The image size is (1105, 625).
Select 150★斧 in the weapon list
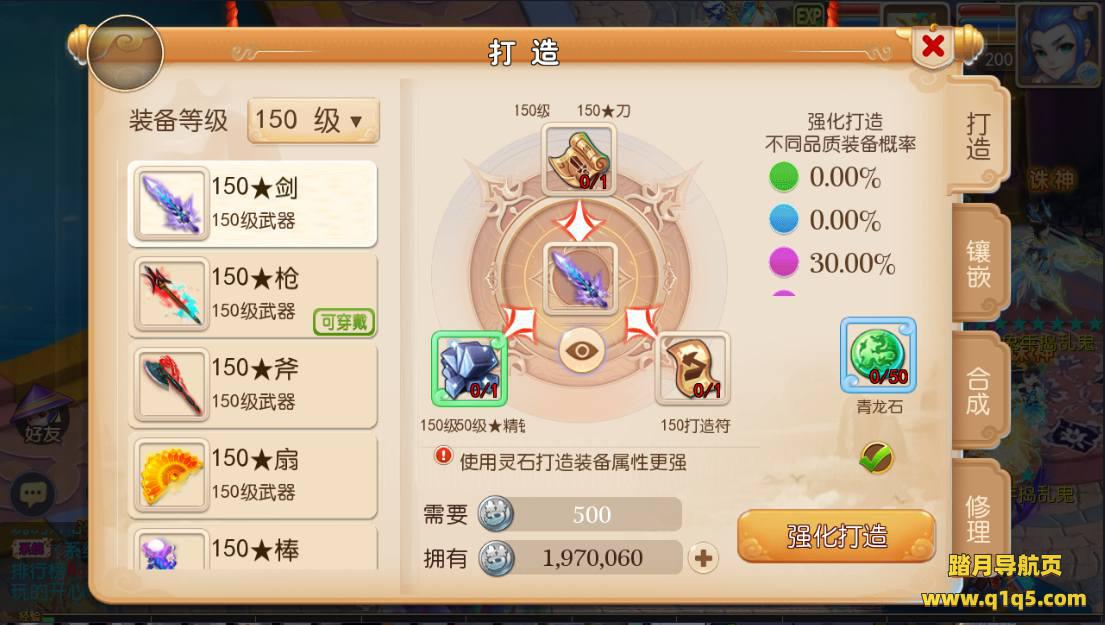tap(252, 385)
